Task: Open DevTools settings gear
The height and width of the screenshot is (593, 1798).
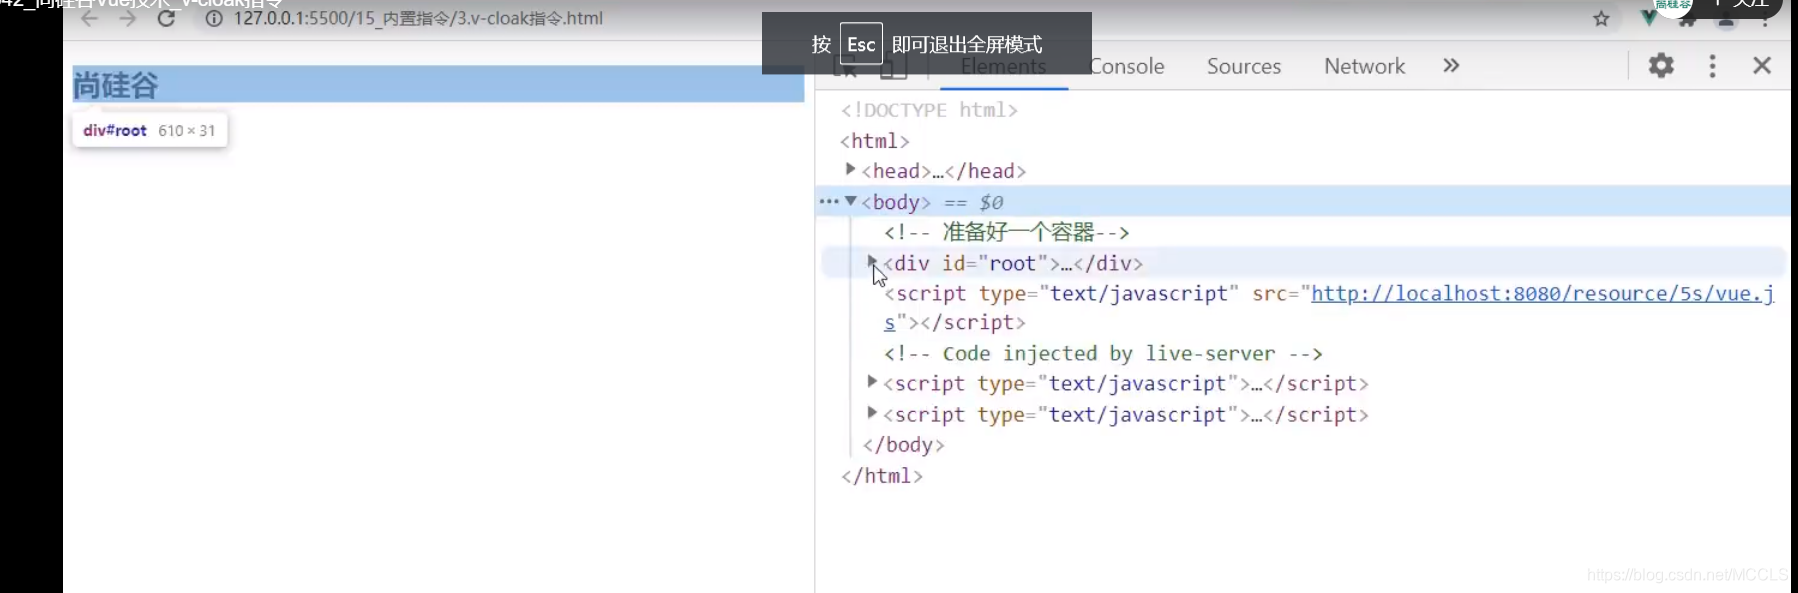Action: coord(1661,66)
